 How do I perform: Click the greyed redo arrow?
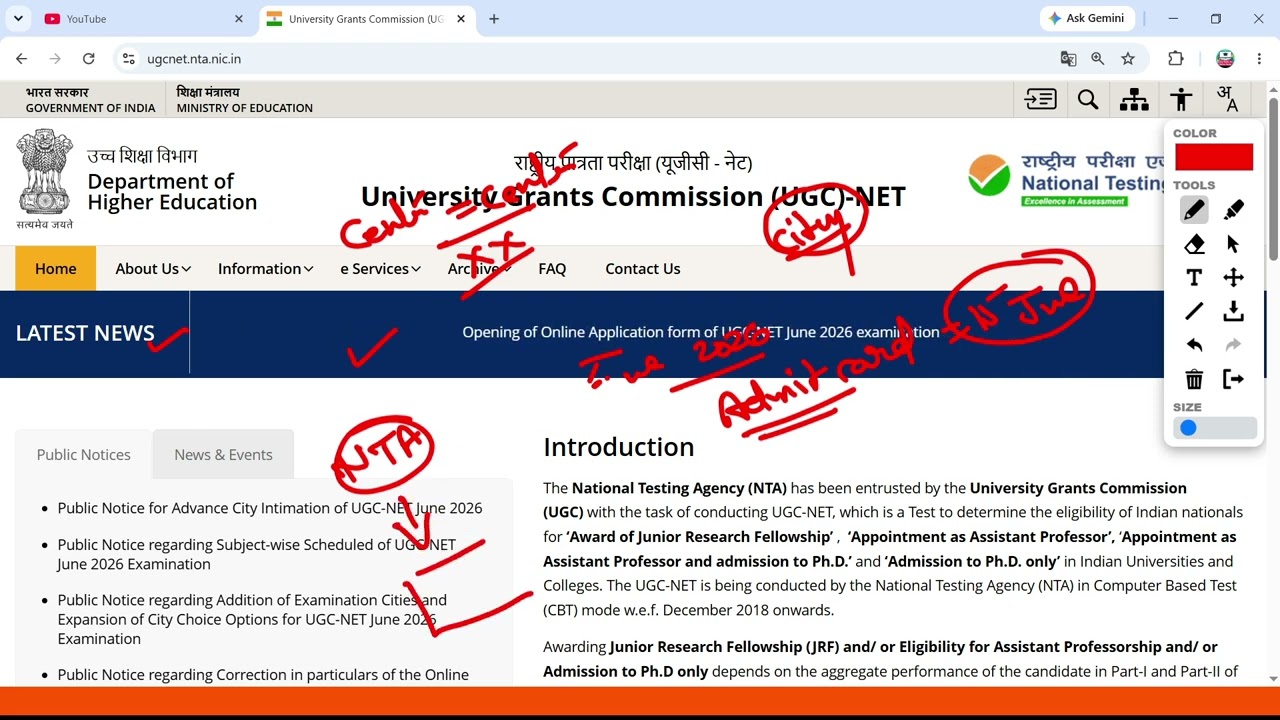click(1233, 345)
